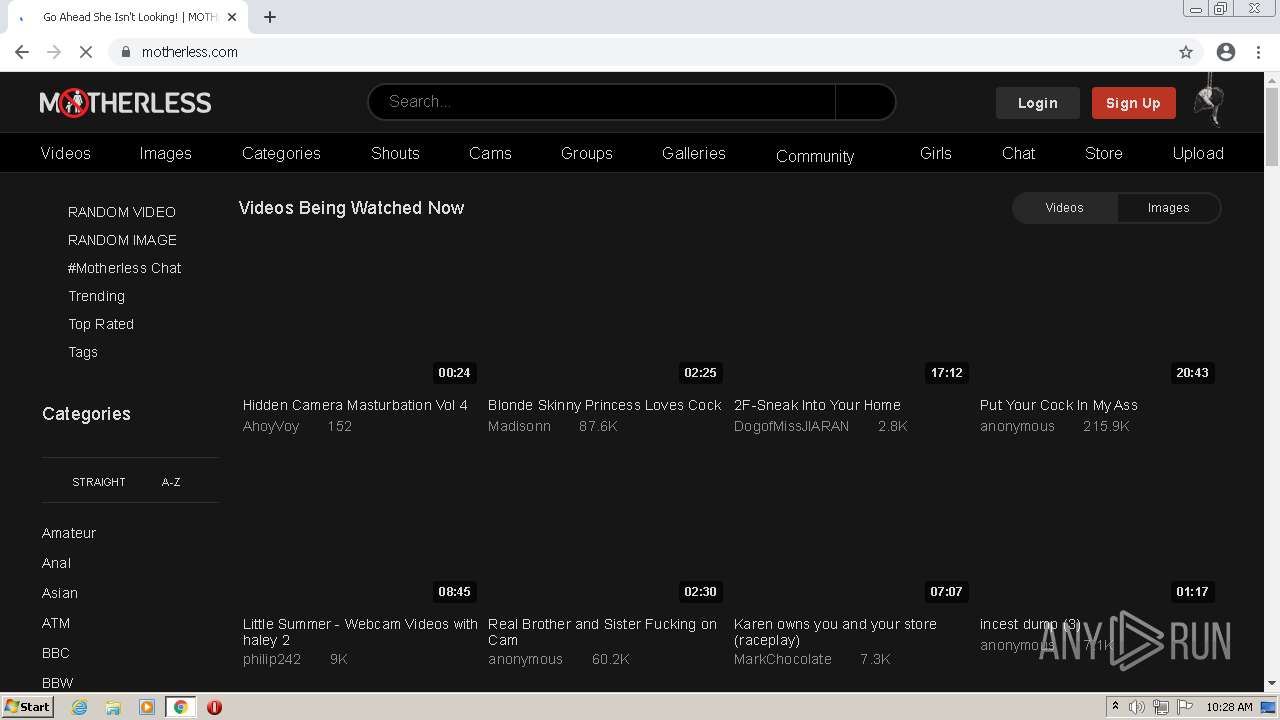Screen dimensions: 1280x720
Task: Click RANDOM IMAGE in sidebar
Action: 122,240
